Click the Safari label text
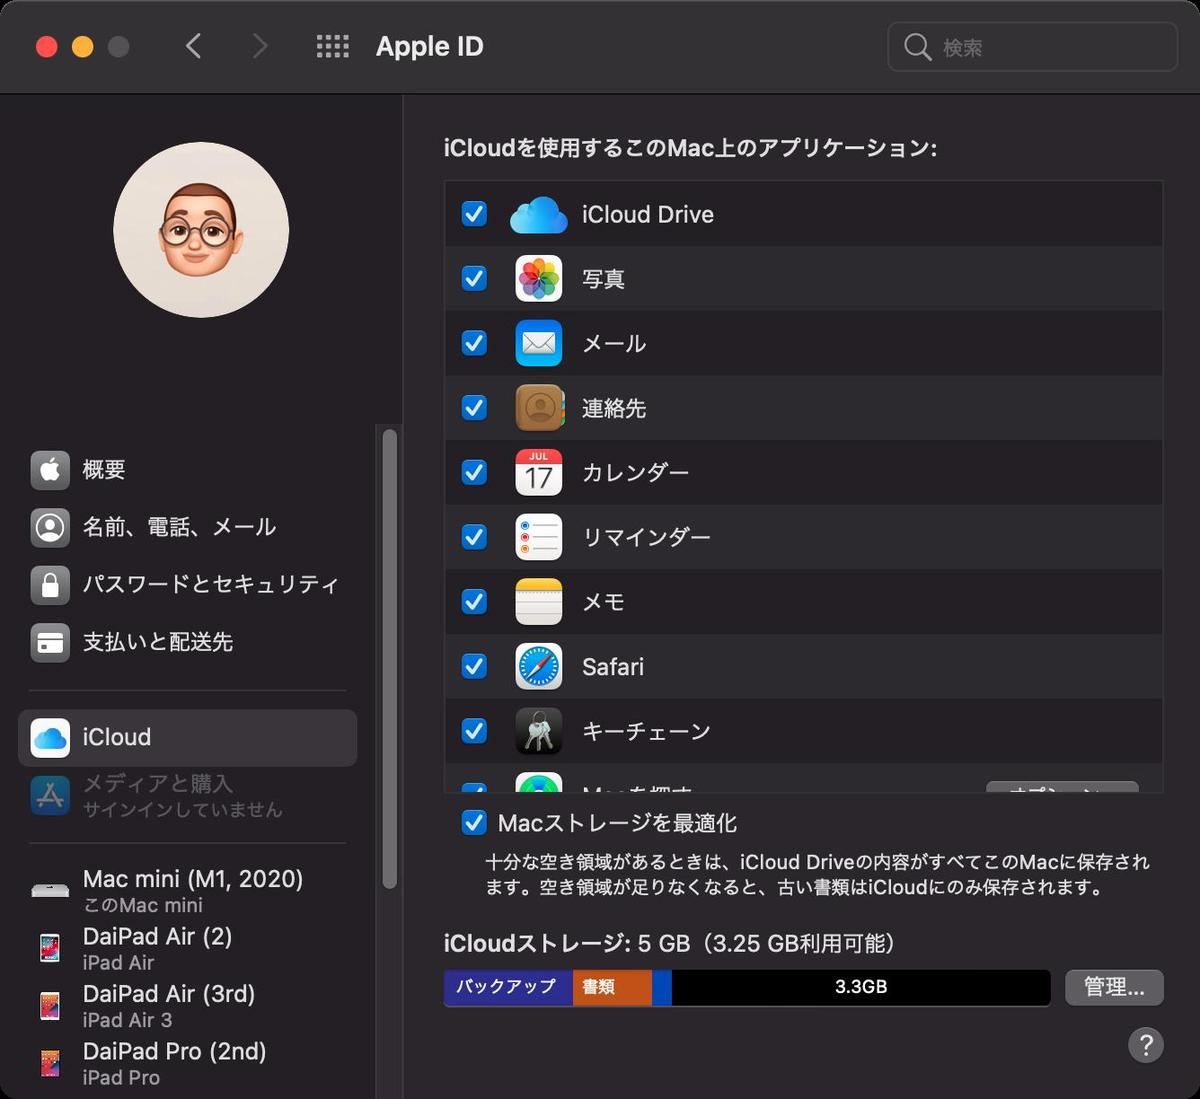This screenshot has height=1099, width=1200. tap(613, 666)
